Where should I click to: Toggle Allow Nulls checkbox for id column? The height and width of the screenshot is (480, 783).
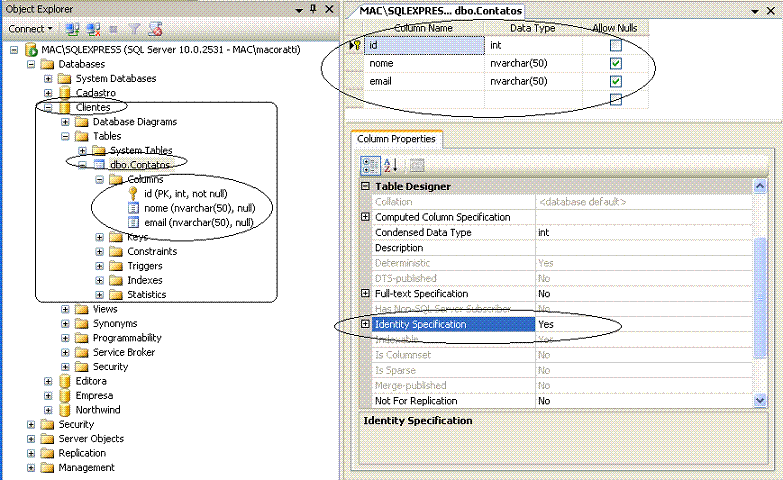click(x=616, y=45)
